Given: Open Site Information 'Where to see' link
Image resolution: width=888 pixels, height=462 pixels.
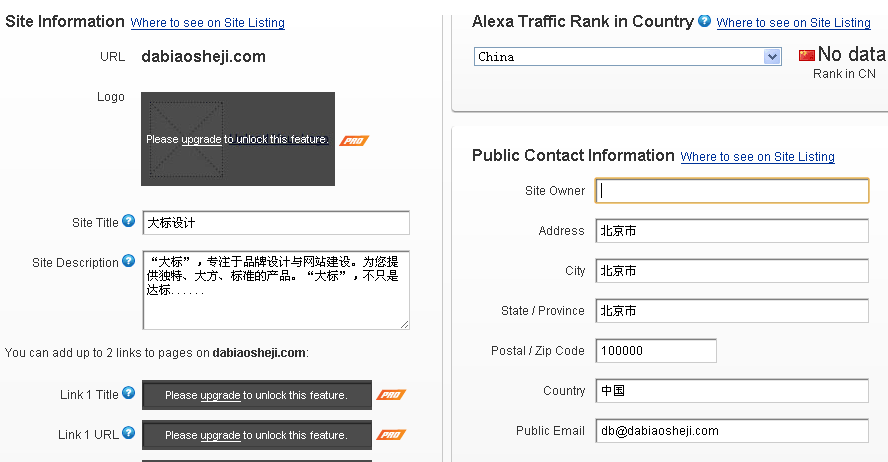Looking at the screenshot, I should point(207,23).
